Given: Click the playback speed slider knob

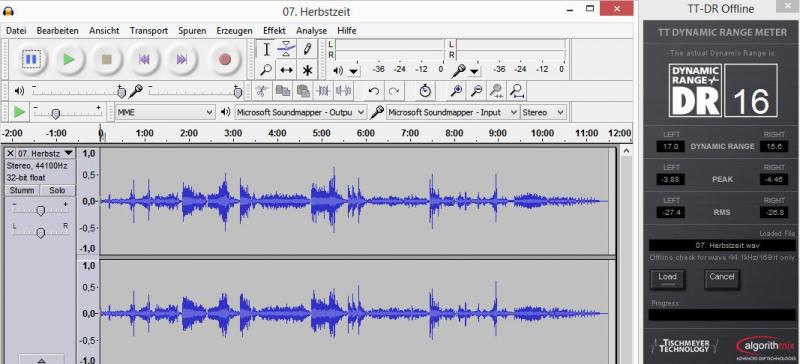Looking at the screenshot, I should [56, 113].
